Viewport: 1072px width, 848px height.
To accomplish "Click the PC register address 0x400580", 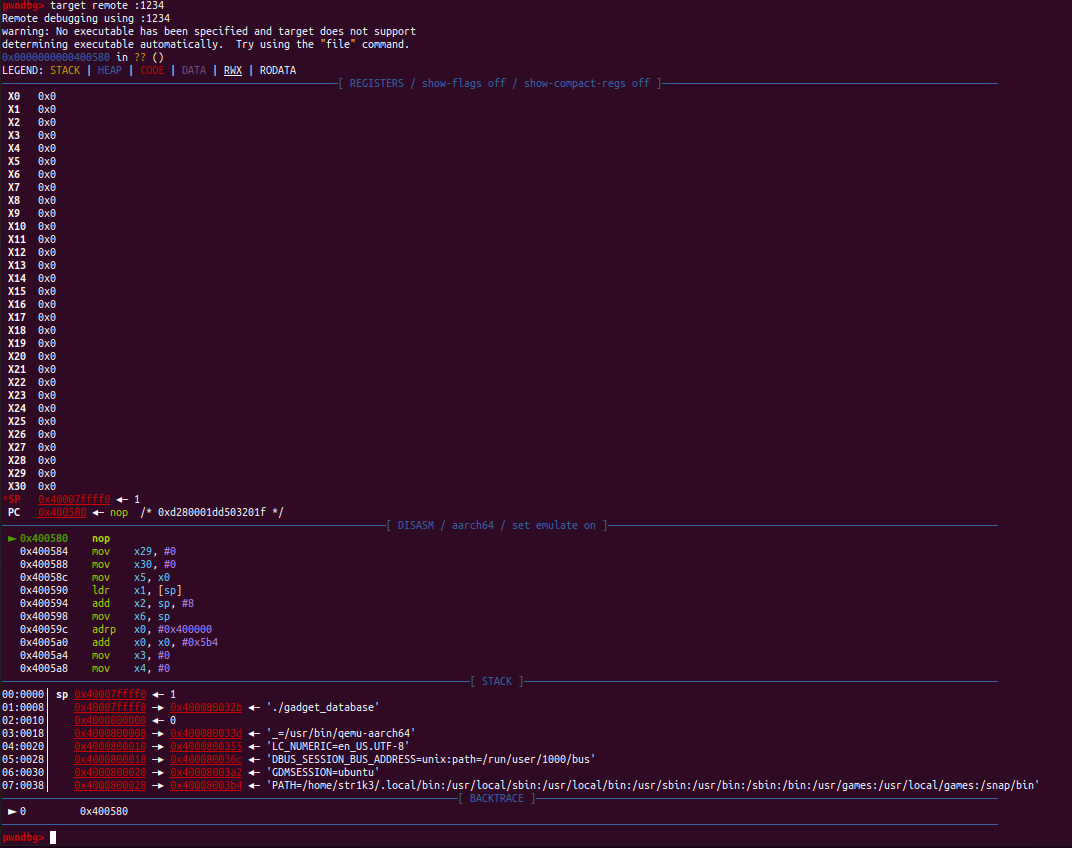I will click(62, 512).
